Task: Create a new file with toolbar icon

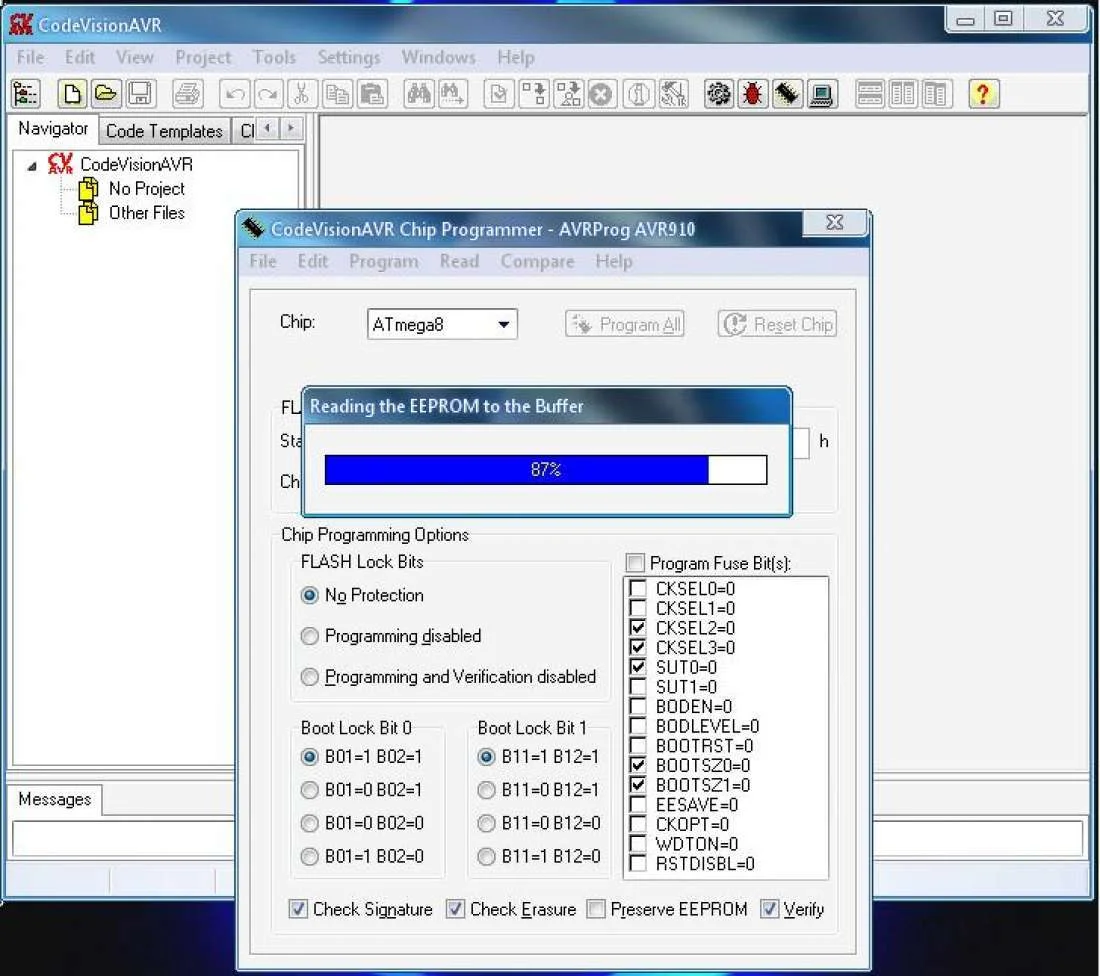Action: [72, 94]
